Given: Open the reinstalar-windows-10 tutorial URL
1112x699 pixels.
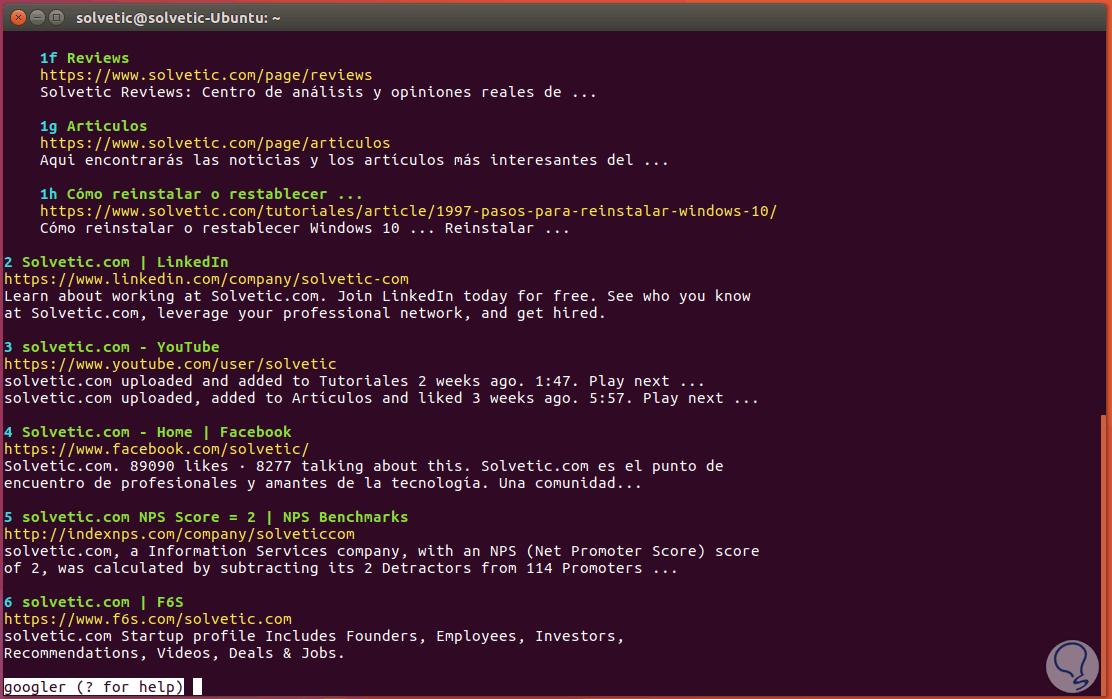Looking at the screenshot, I should [x=408, y=211].
